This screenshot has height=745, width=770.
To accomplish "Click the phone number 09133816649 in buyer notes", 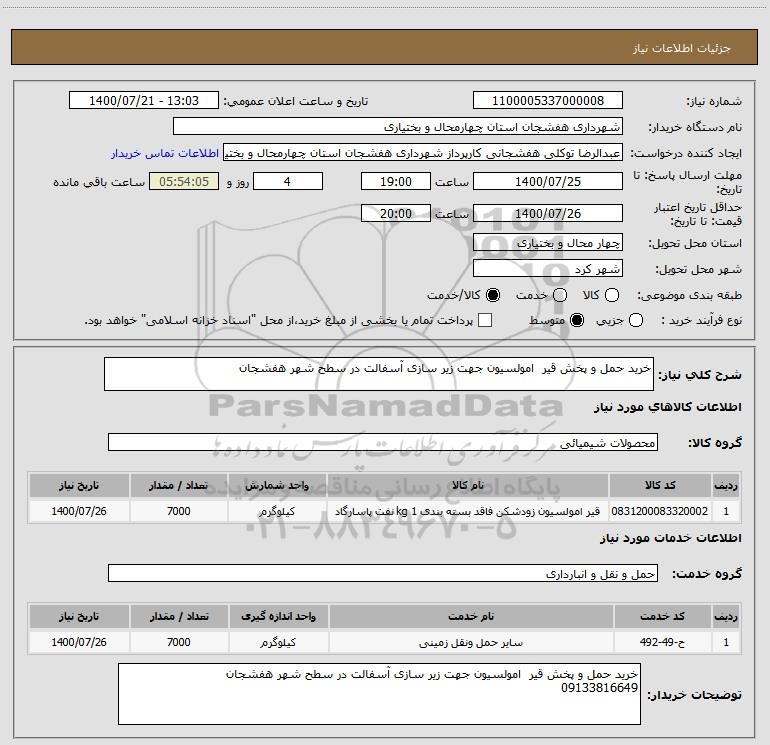I will [x=600, y=688].
